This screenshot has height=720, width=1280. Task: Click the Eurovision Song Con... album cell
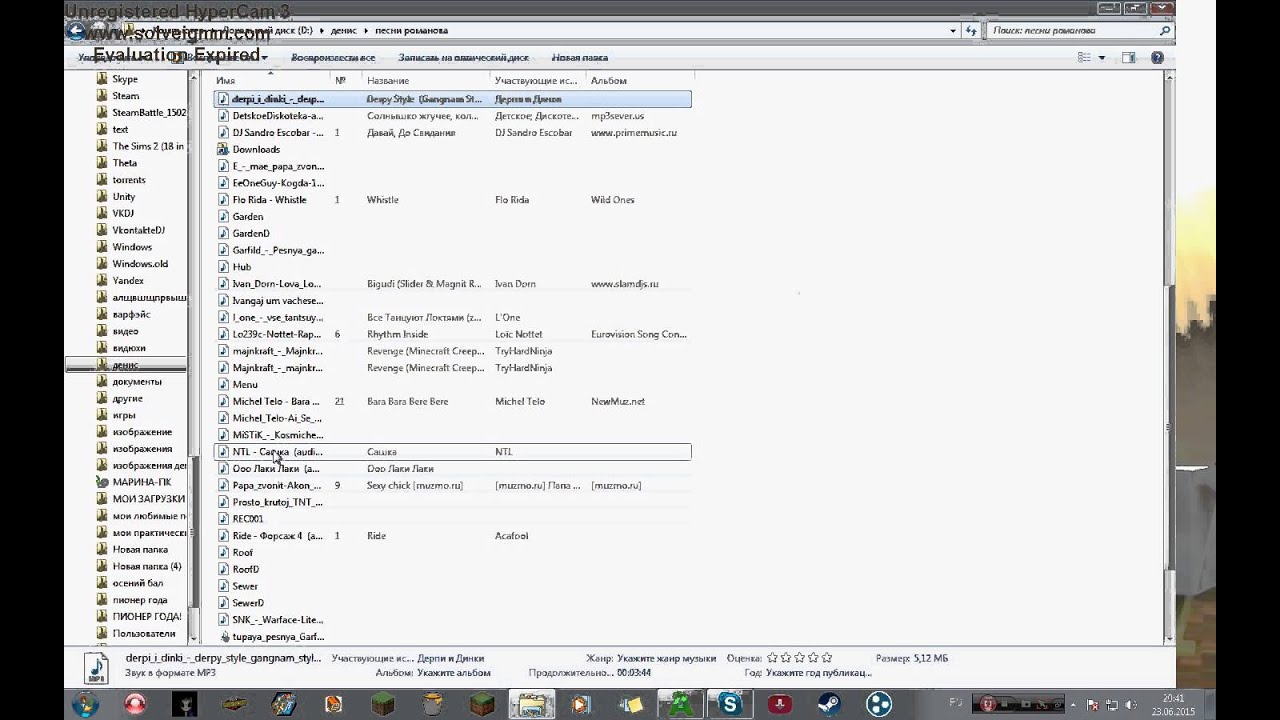(x=638, y=334)
